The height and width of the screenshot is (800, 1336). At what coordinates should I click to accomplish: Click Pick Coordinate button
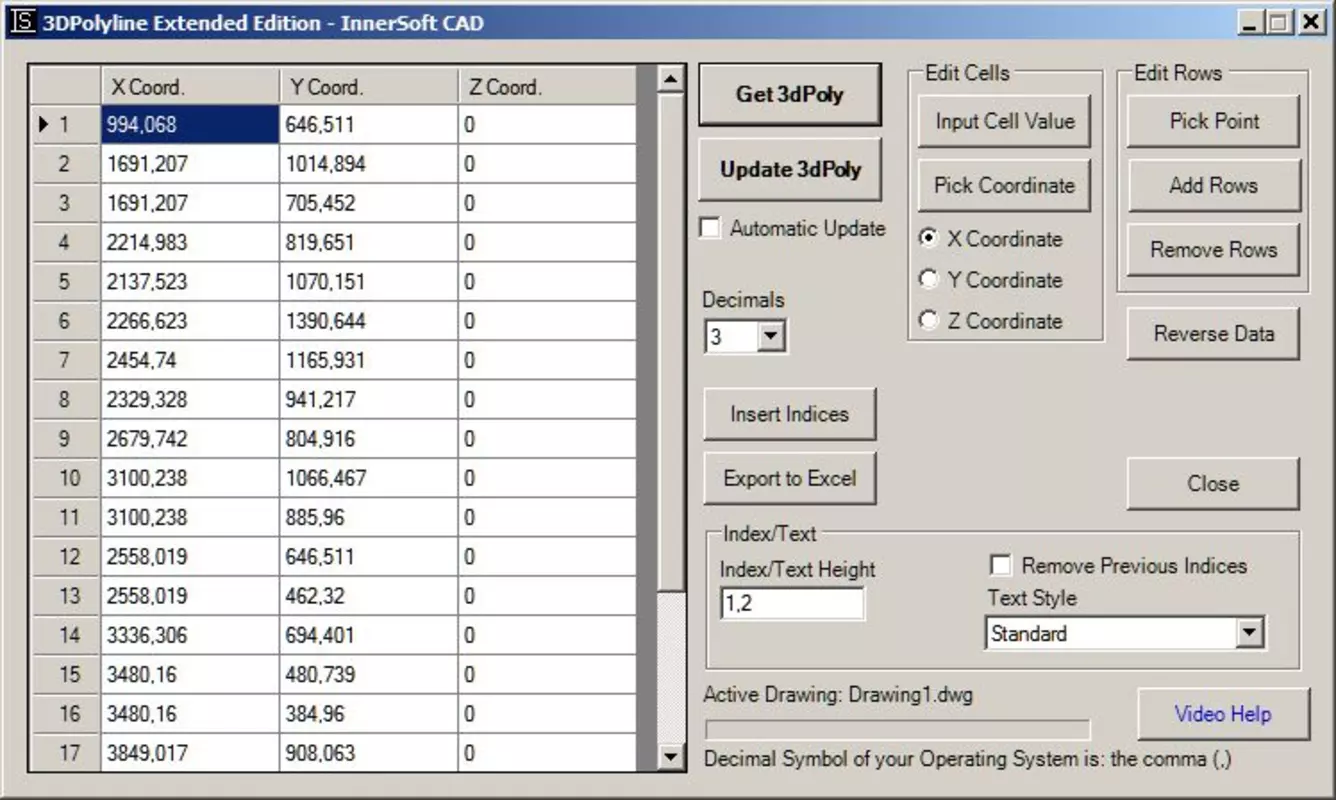pos(1004,185)
